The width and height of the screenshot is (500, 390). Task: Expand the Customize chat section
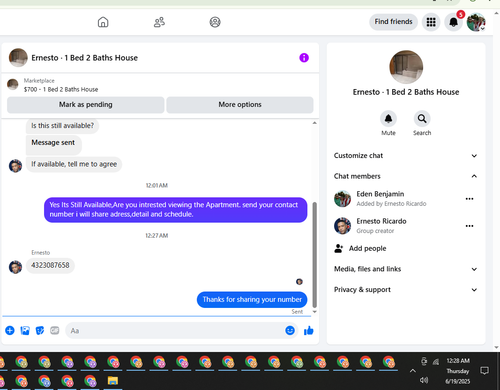point(406,156)
